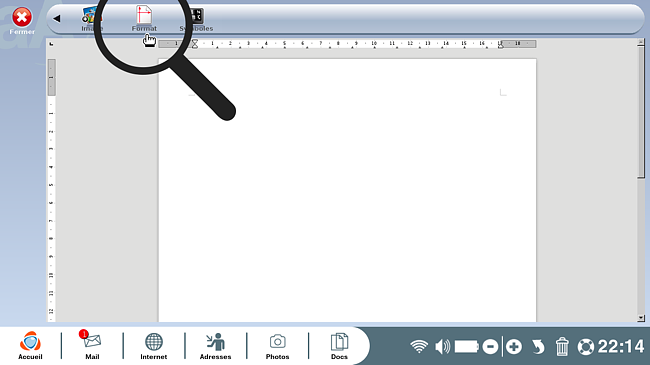
Task: Open the Internet browser
Action: (153, 345)
